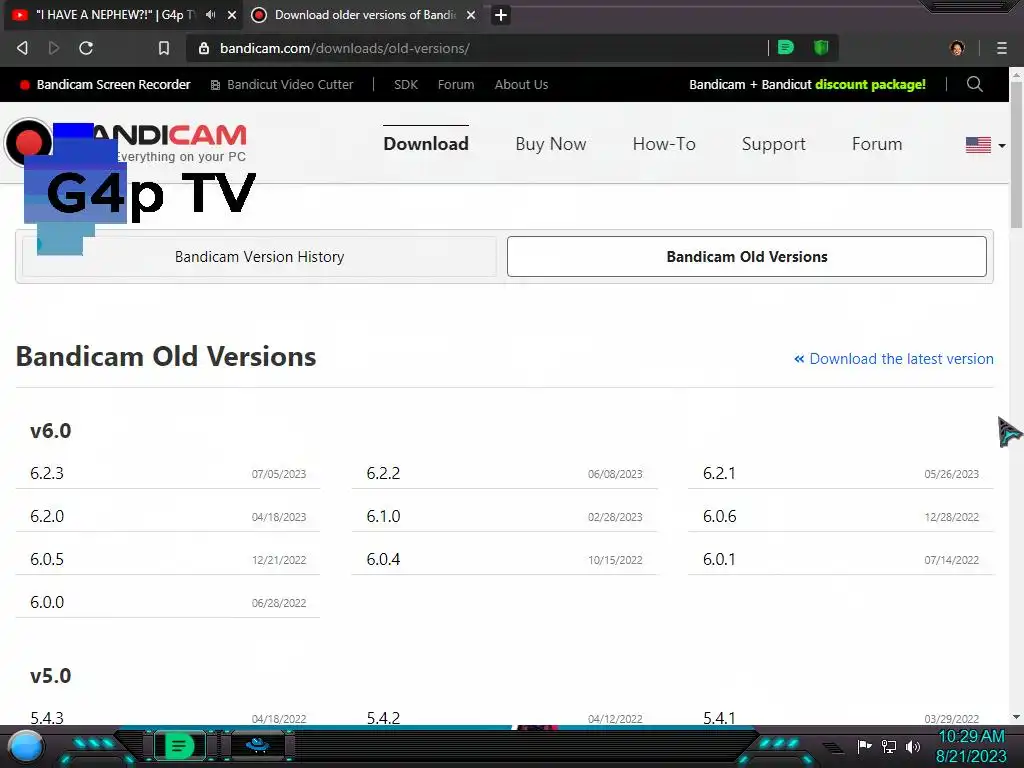
Task: Download version 5.4.2
Action: point(504,718)
